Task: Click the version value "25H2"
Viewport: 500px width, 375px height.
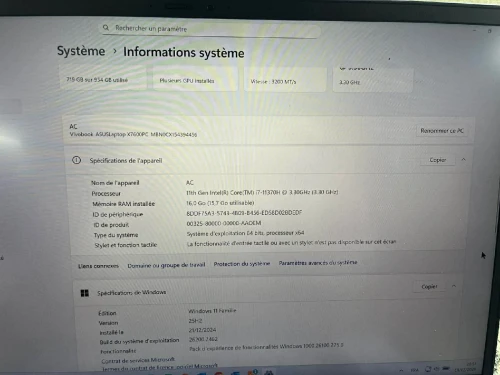Action: tap(195, 321)
